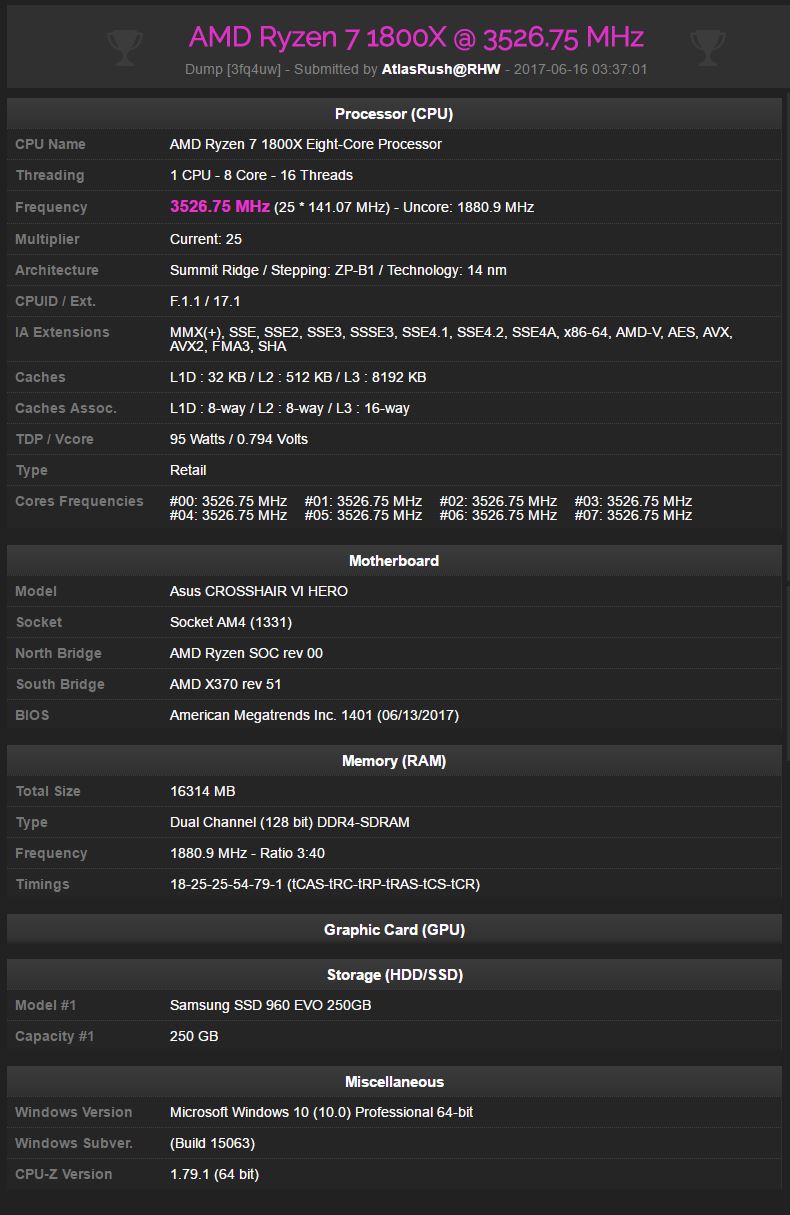This screenshot has width=790, height=1215.
Task: Click the pink 3526.75 MHz frequency value
Action: coord(220,207)
